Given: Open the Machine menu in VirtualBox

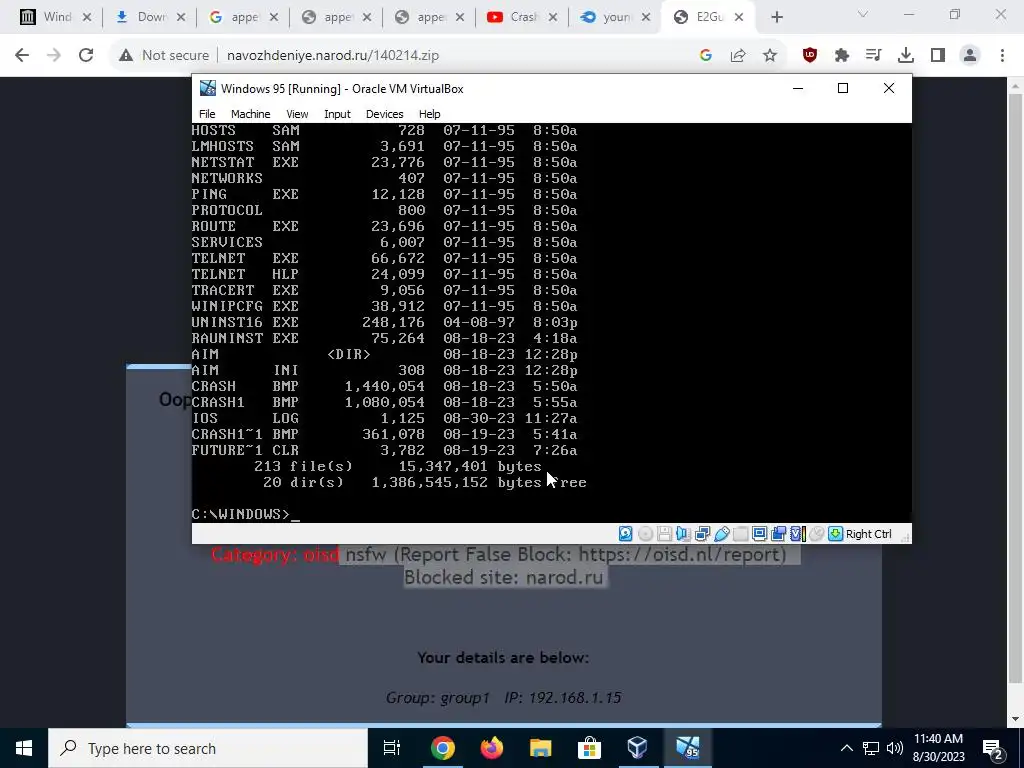Looking at the screenshot, I should [251, 114].
